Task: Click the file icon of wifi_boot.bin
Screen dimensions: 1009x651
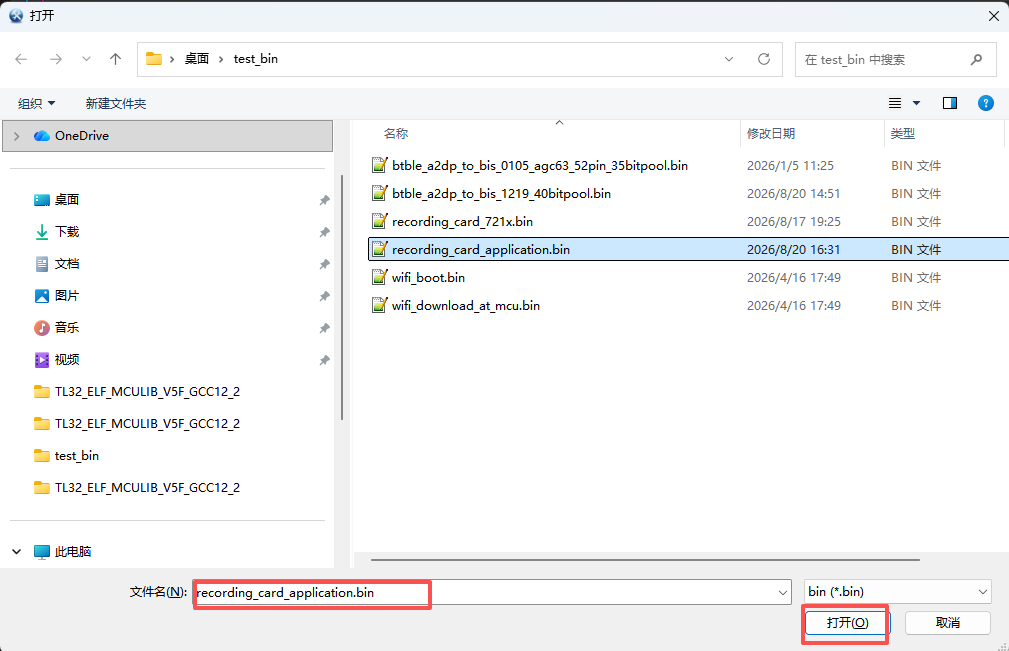Action: click(x=380, y=277)
